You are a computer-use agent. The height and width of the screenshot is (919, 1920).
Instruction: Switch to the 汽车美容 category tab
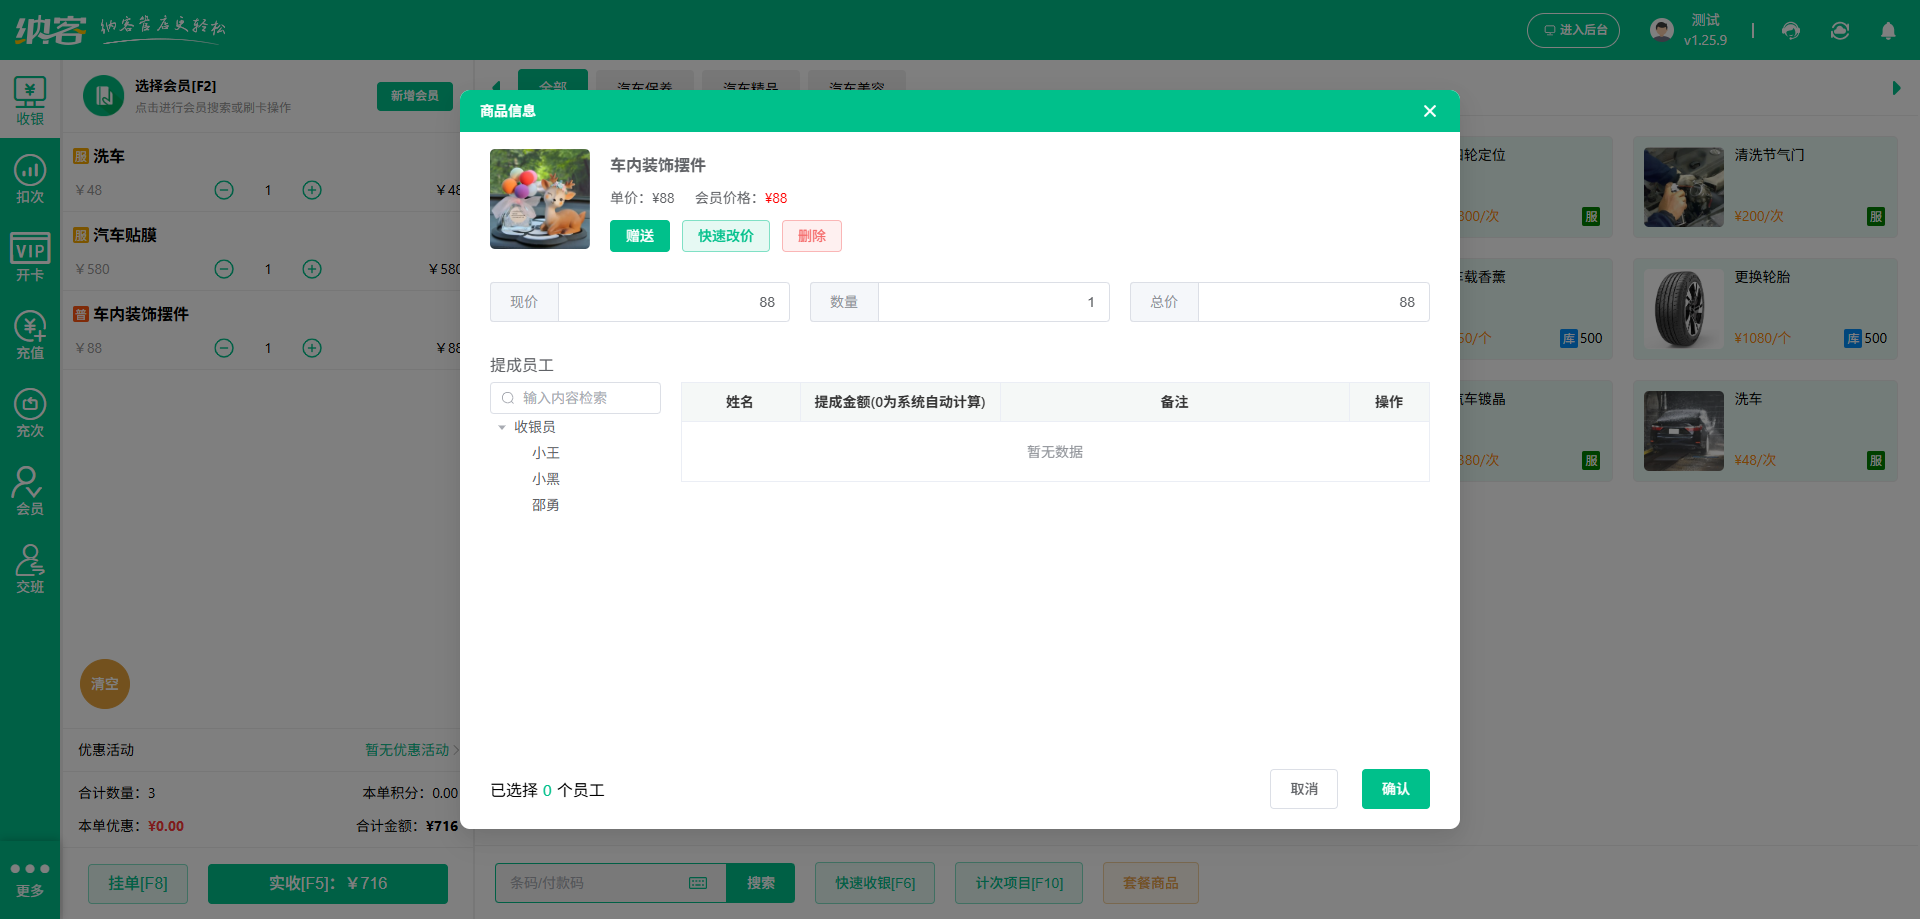[x=856, y=88]
